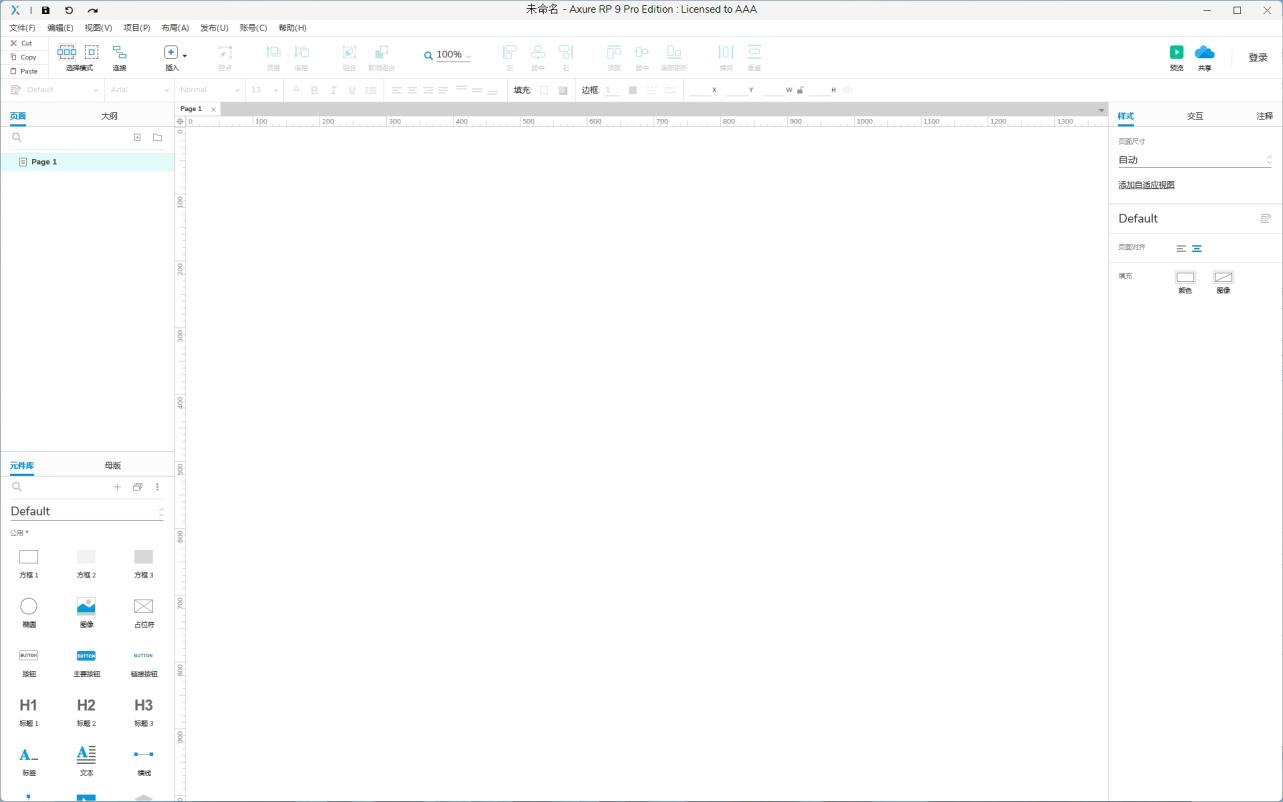The image size is (1283, 802).
Task: Click the Preview (预览) play icon
Action: click(1176, 52)
